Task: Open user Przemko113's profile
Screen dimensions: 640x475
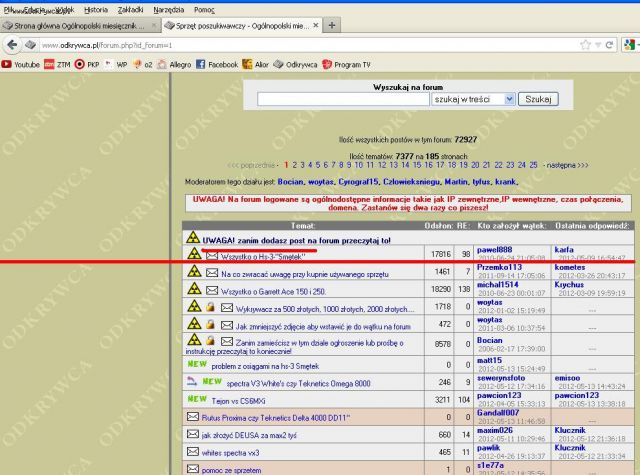Action: [x=499, y=267]
